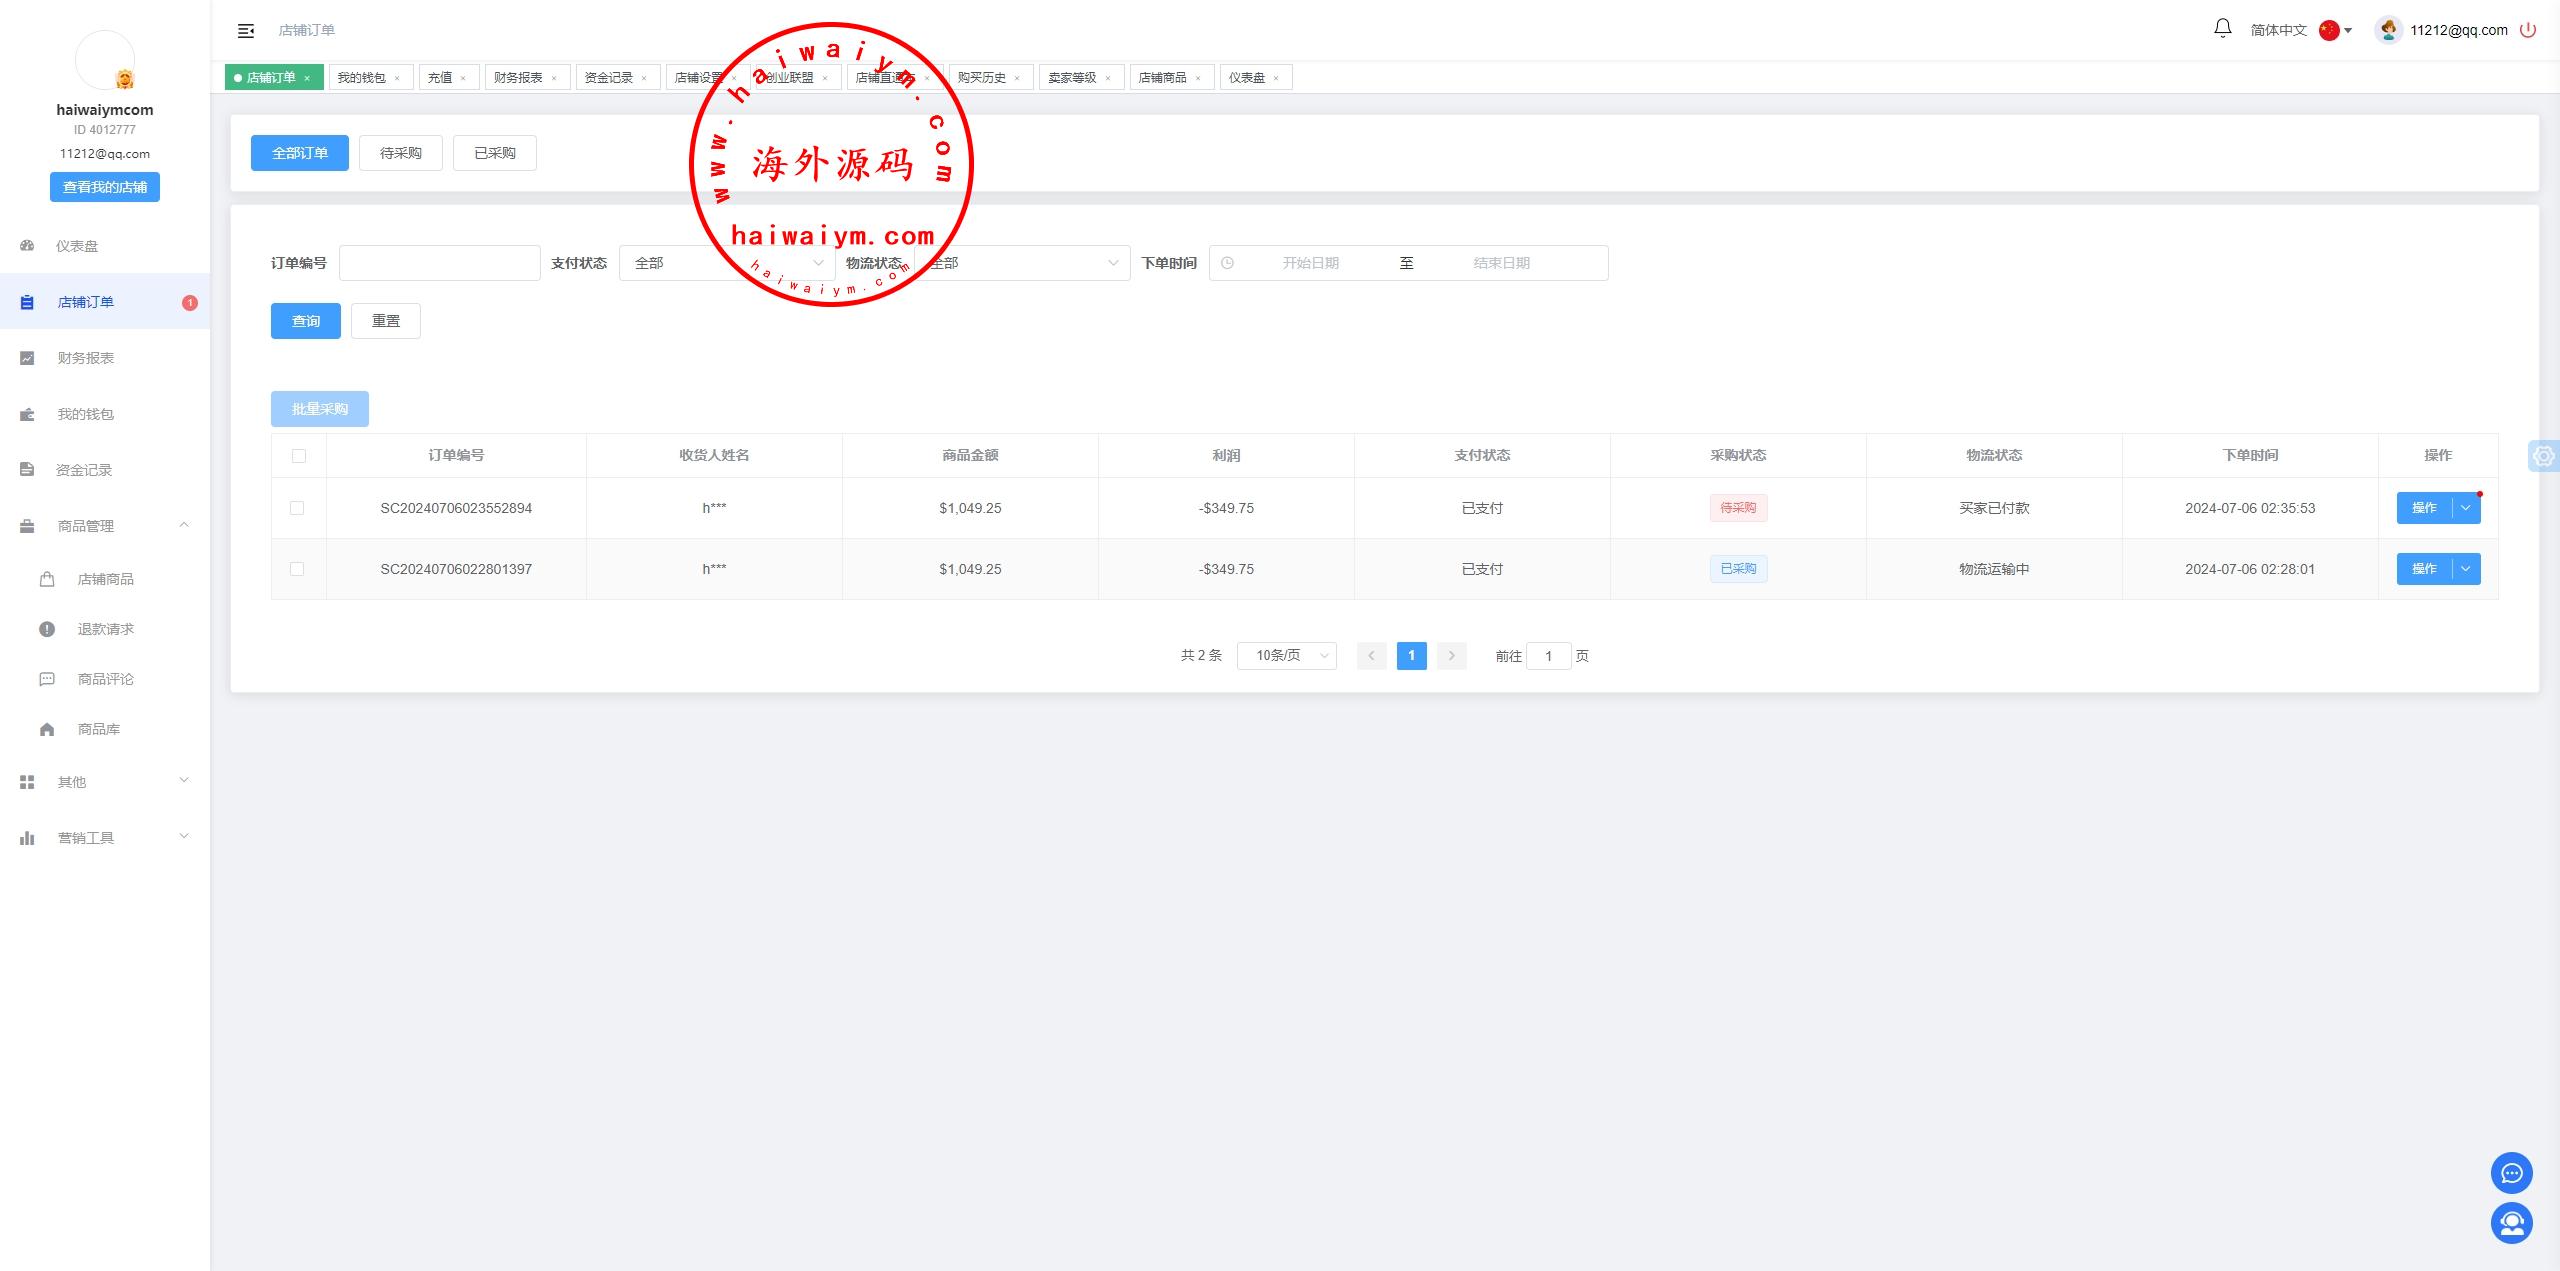This screenshot has height=1271, width=2560.
Task: Click the 查询 search button
Action: tap(305, 321)
